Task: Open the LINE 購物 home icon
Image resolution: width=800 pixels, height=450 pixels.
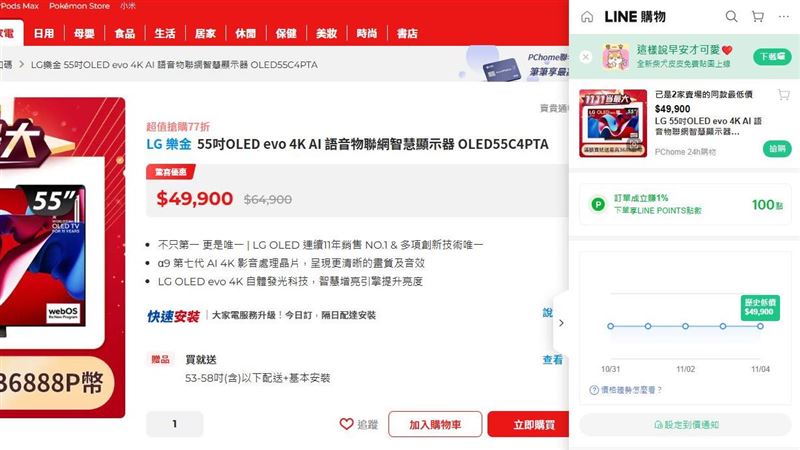Action: 587,17
